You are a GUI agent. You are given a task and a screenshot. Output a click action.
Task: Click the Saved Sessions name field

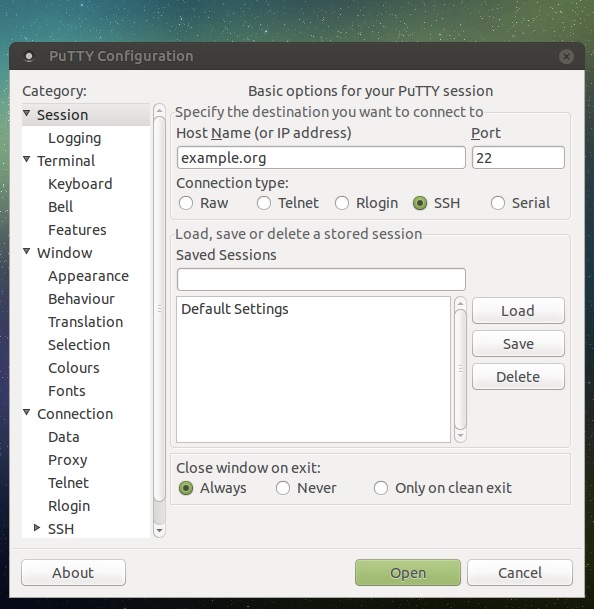point(321,279)
